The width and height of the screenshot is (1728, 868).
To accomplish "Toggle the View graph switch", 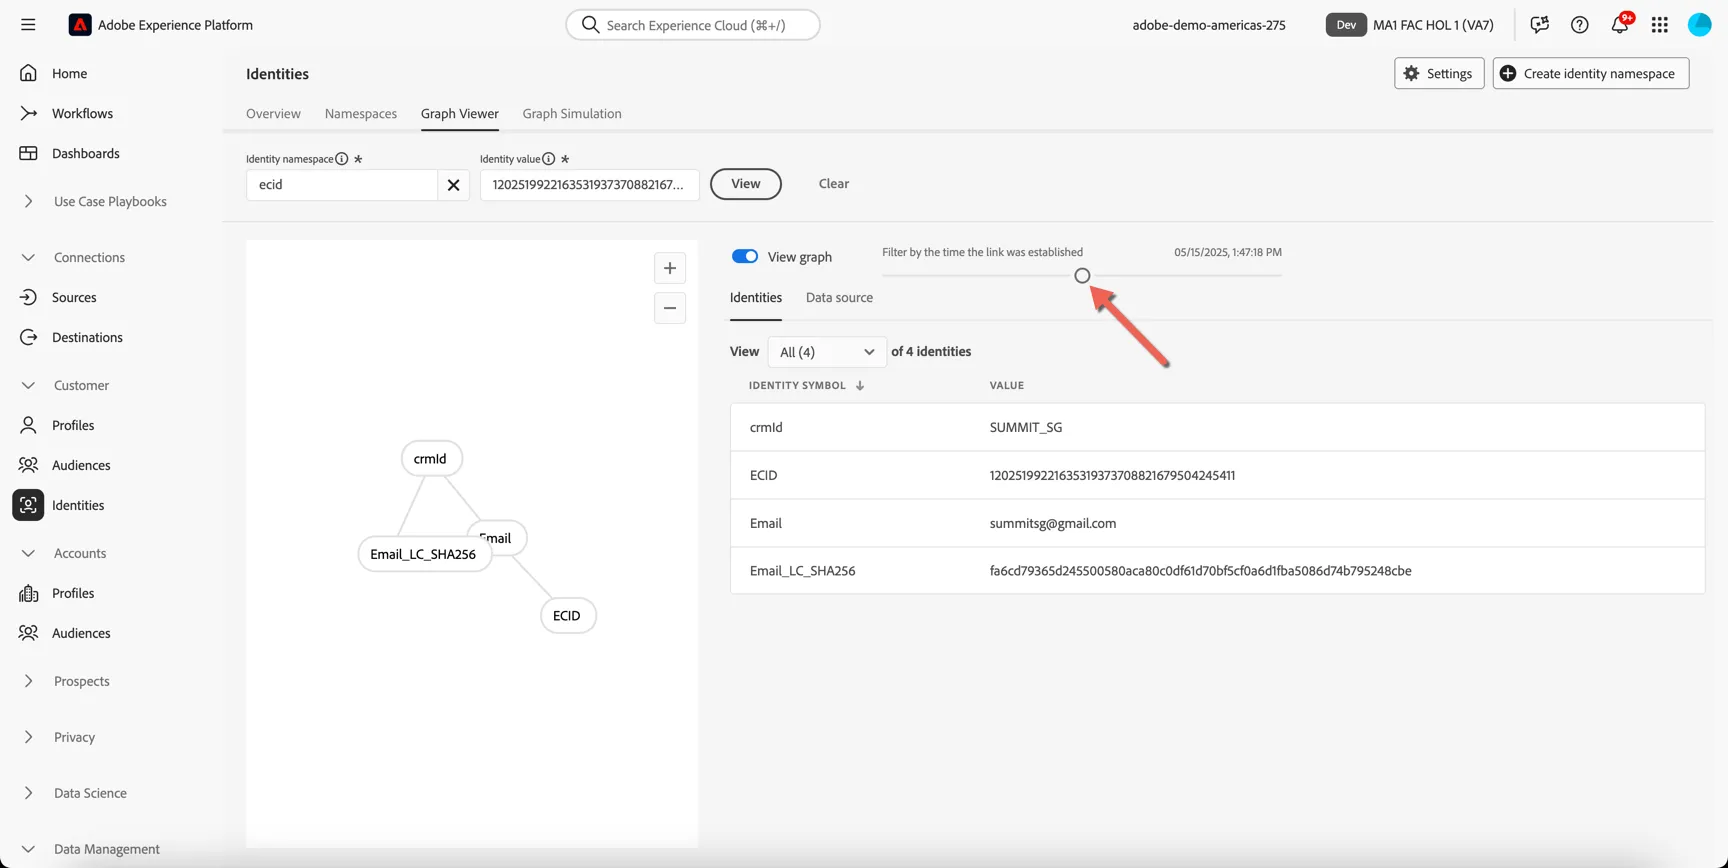I will point(745,256).
